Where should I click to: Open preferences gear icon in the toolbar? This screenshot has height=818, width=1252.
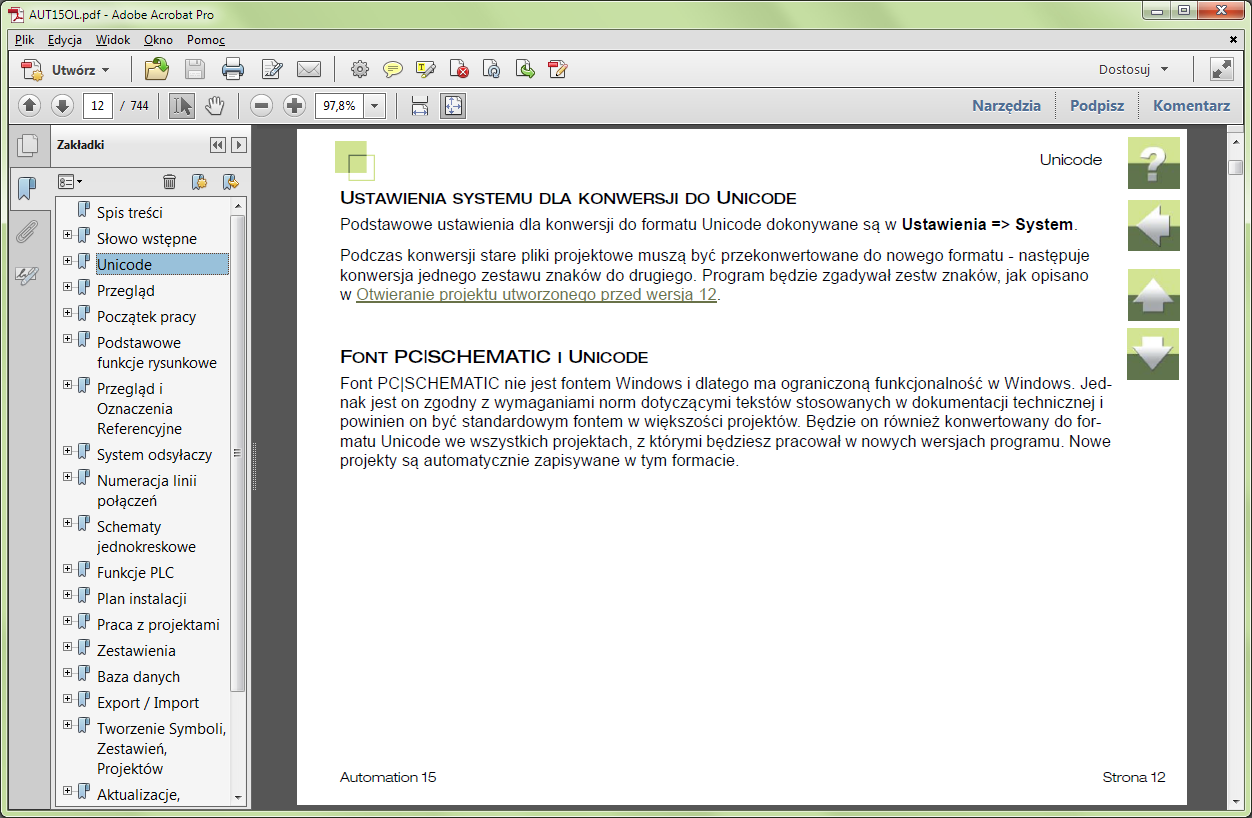(360, 69)
